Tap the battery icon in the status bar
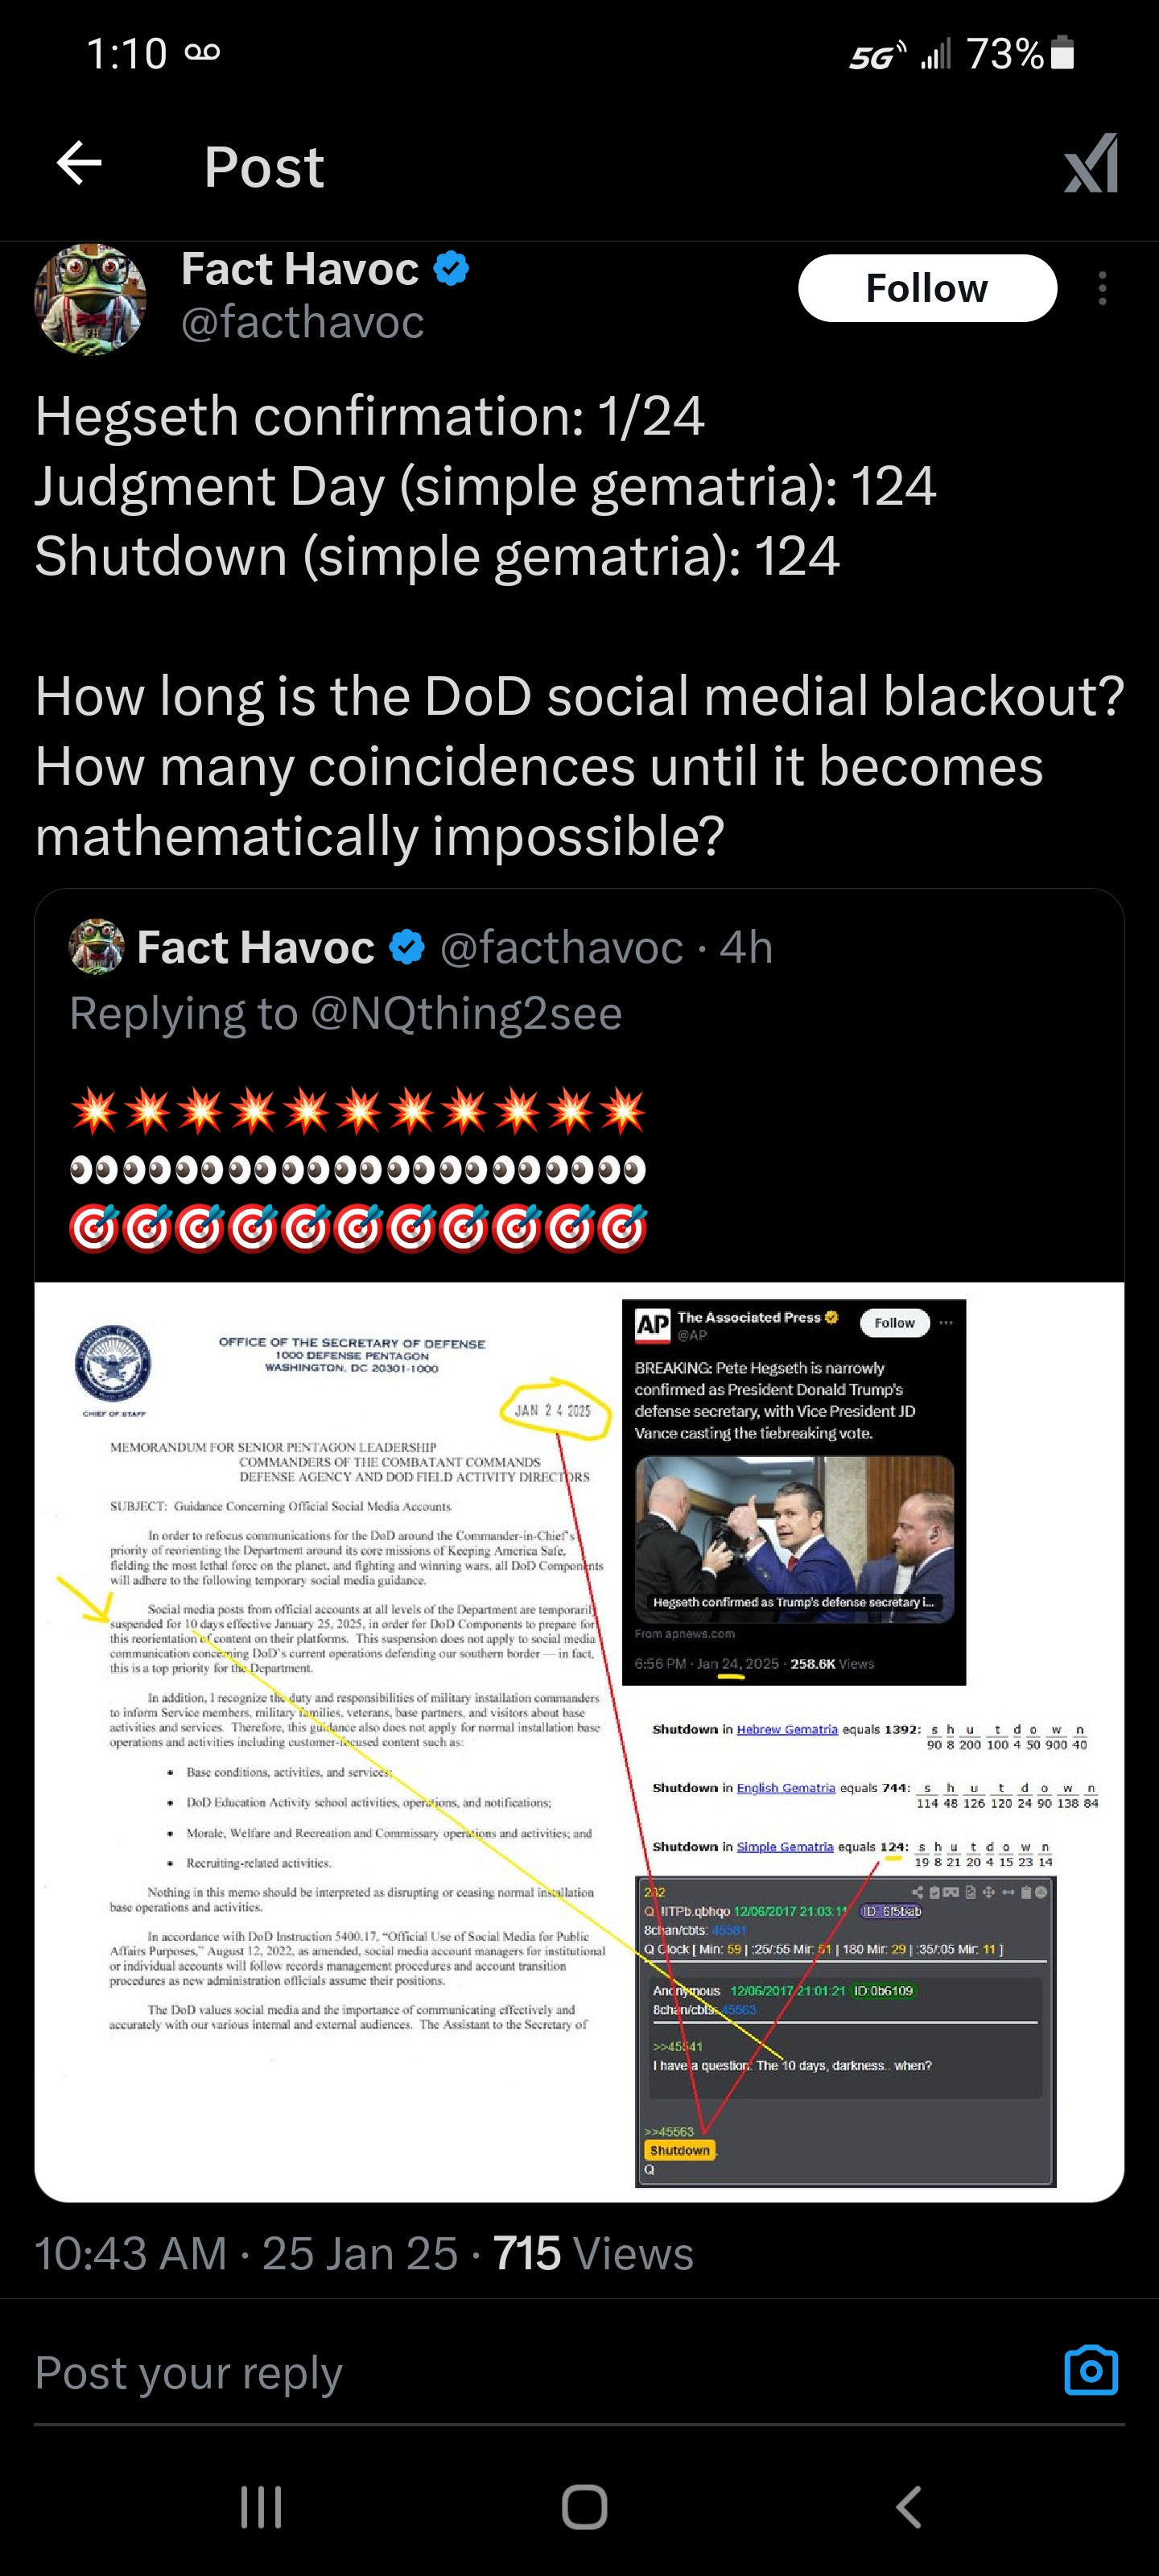The width and height of the screenshot is (1159, 2576). (x=1064, y=53)
